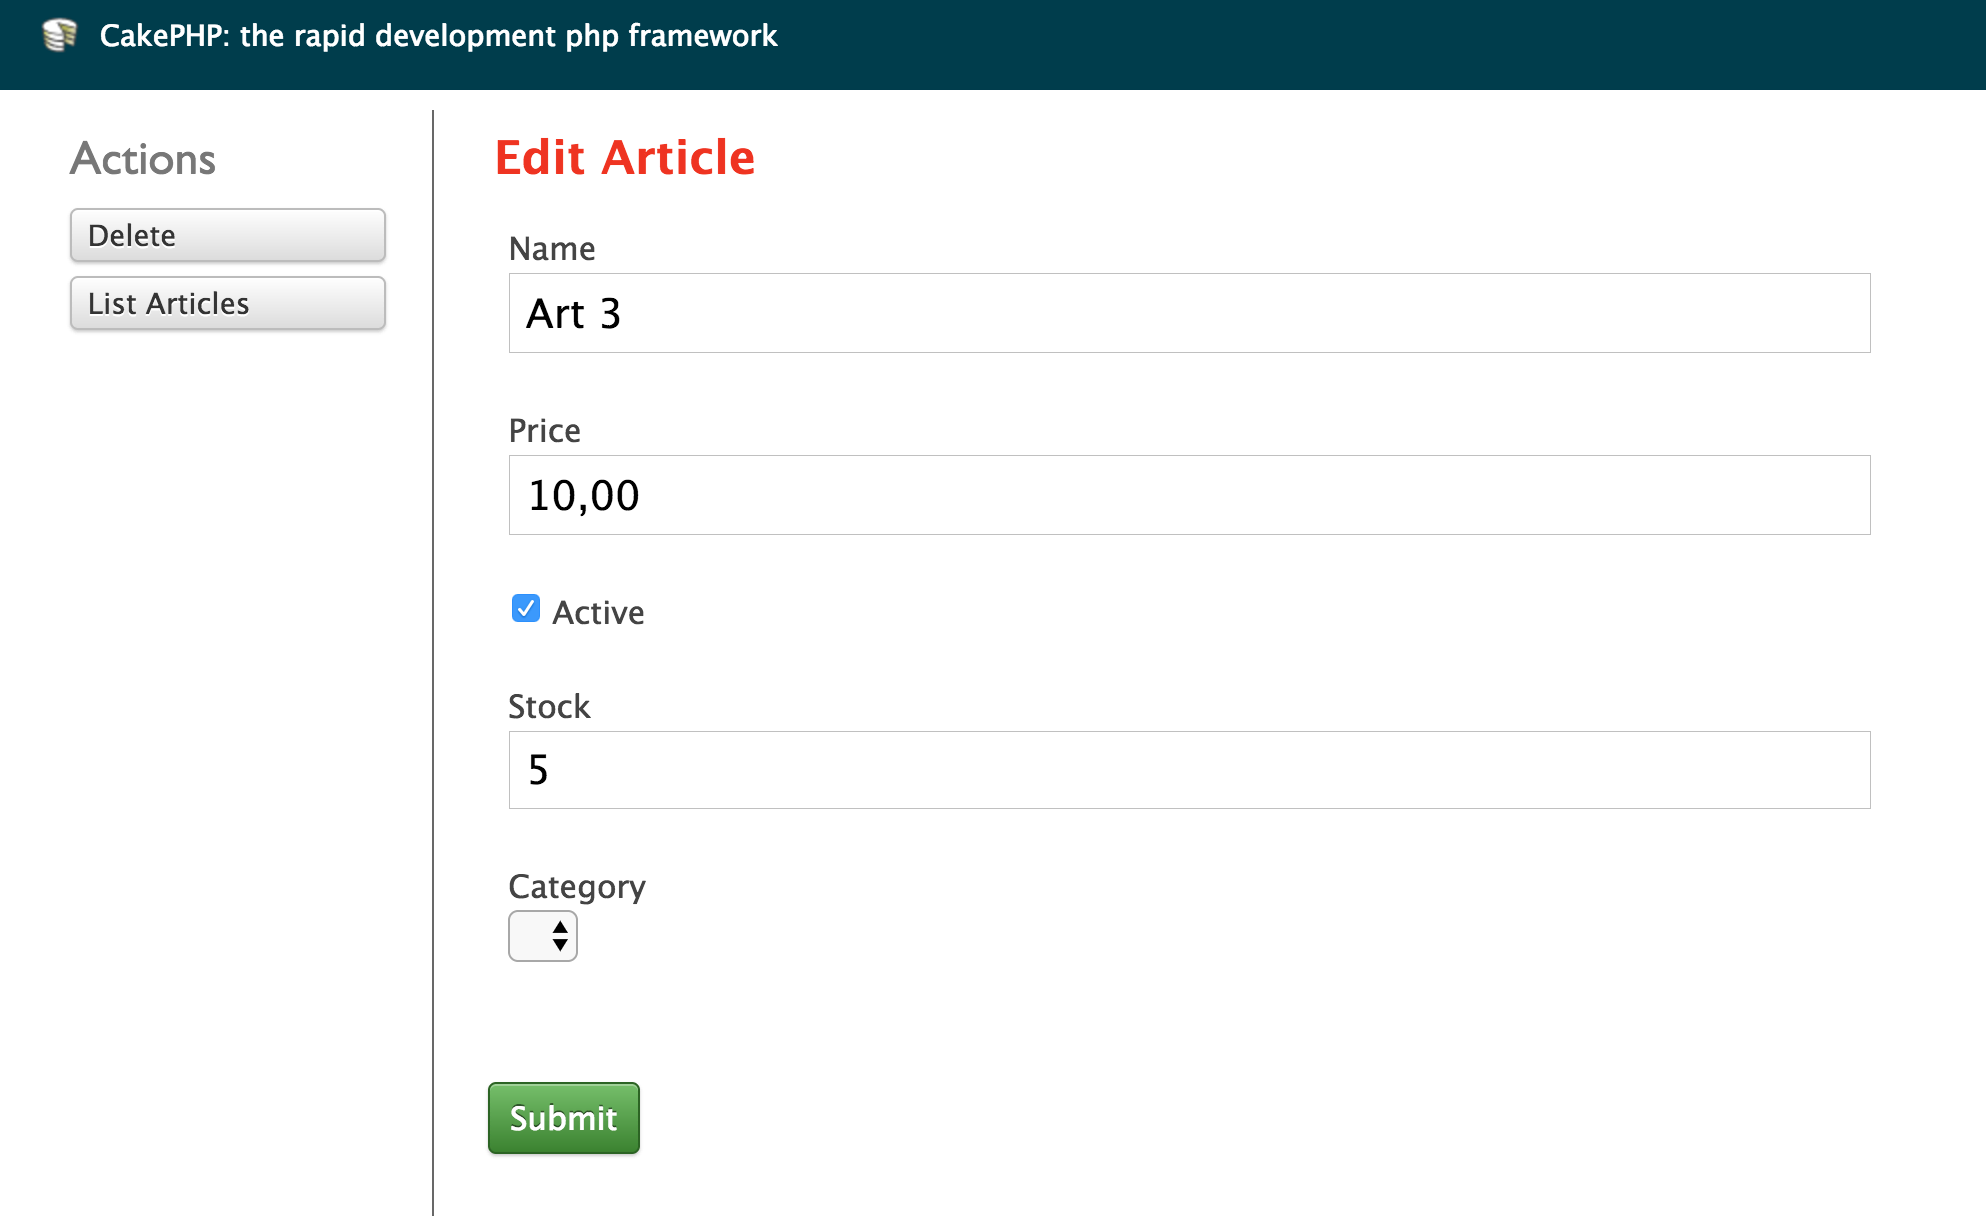Click the Category dropdown up-down arrows

560,936
